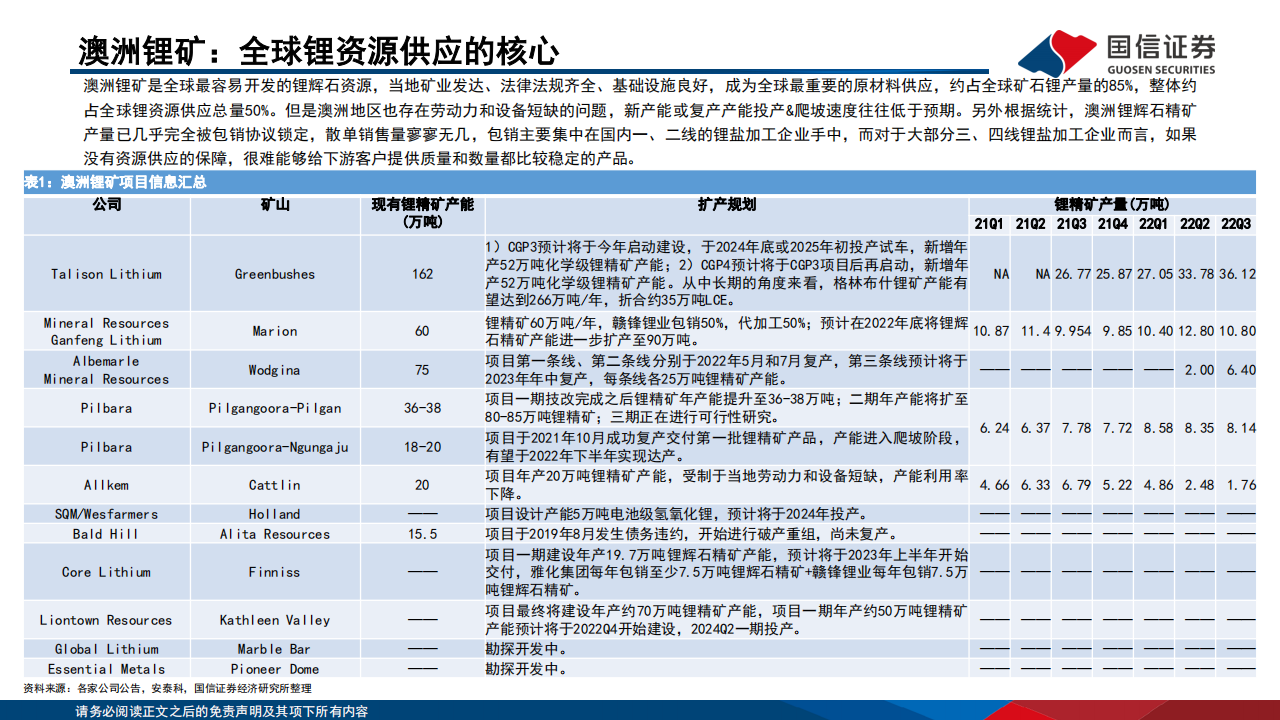This screenshot has width=1280, height=720.
Task: Select the Essential Metals company cell
Action: tap(107, 669)
